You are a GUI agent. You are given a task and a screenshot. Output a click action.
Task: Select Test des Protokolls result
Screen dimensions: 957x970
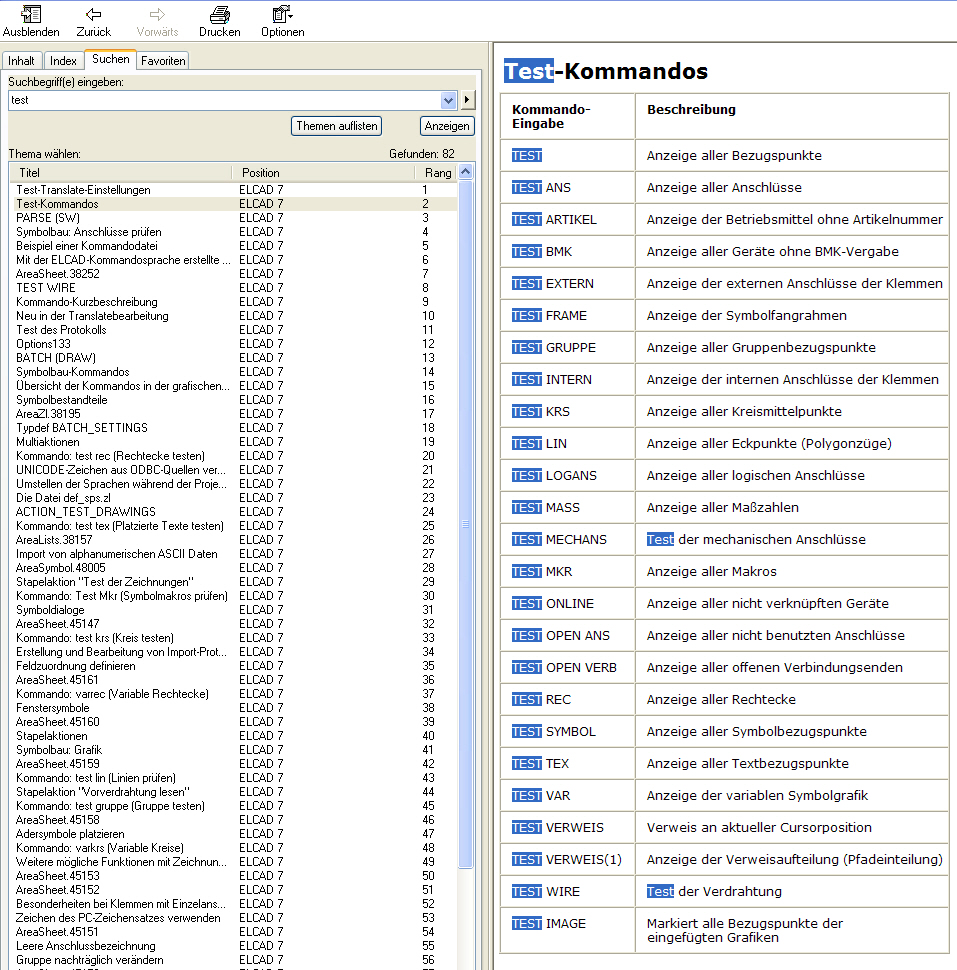(61, 330)
